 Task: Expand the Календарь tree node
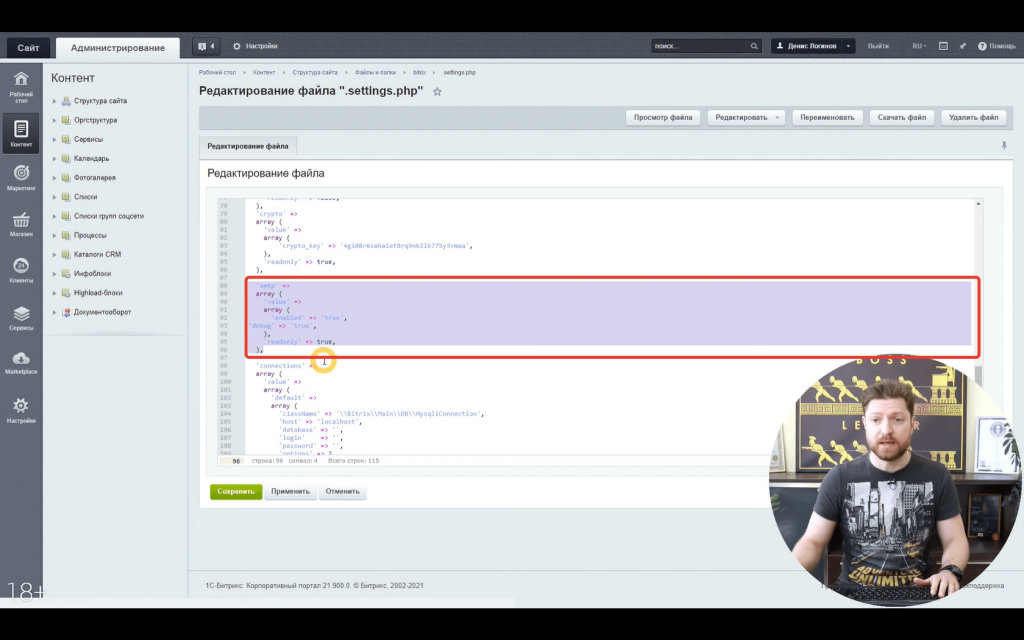click(54, 159)
